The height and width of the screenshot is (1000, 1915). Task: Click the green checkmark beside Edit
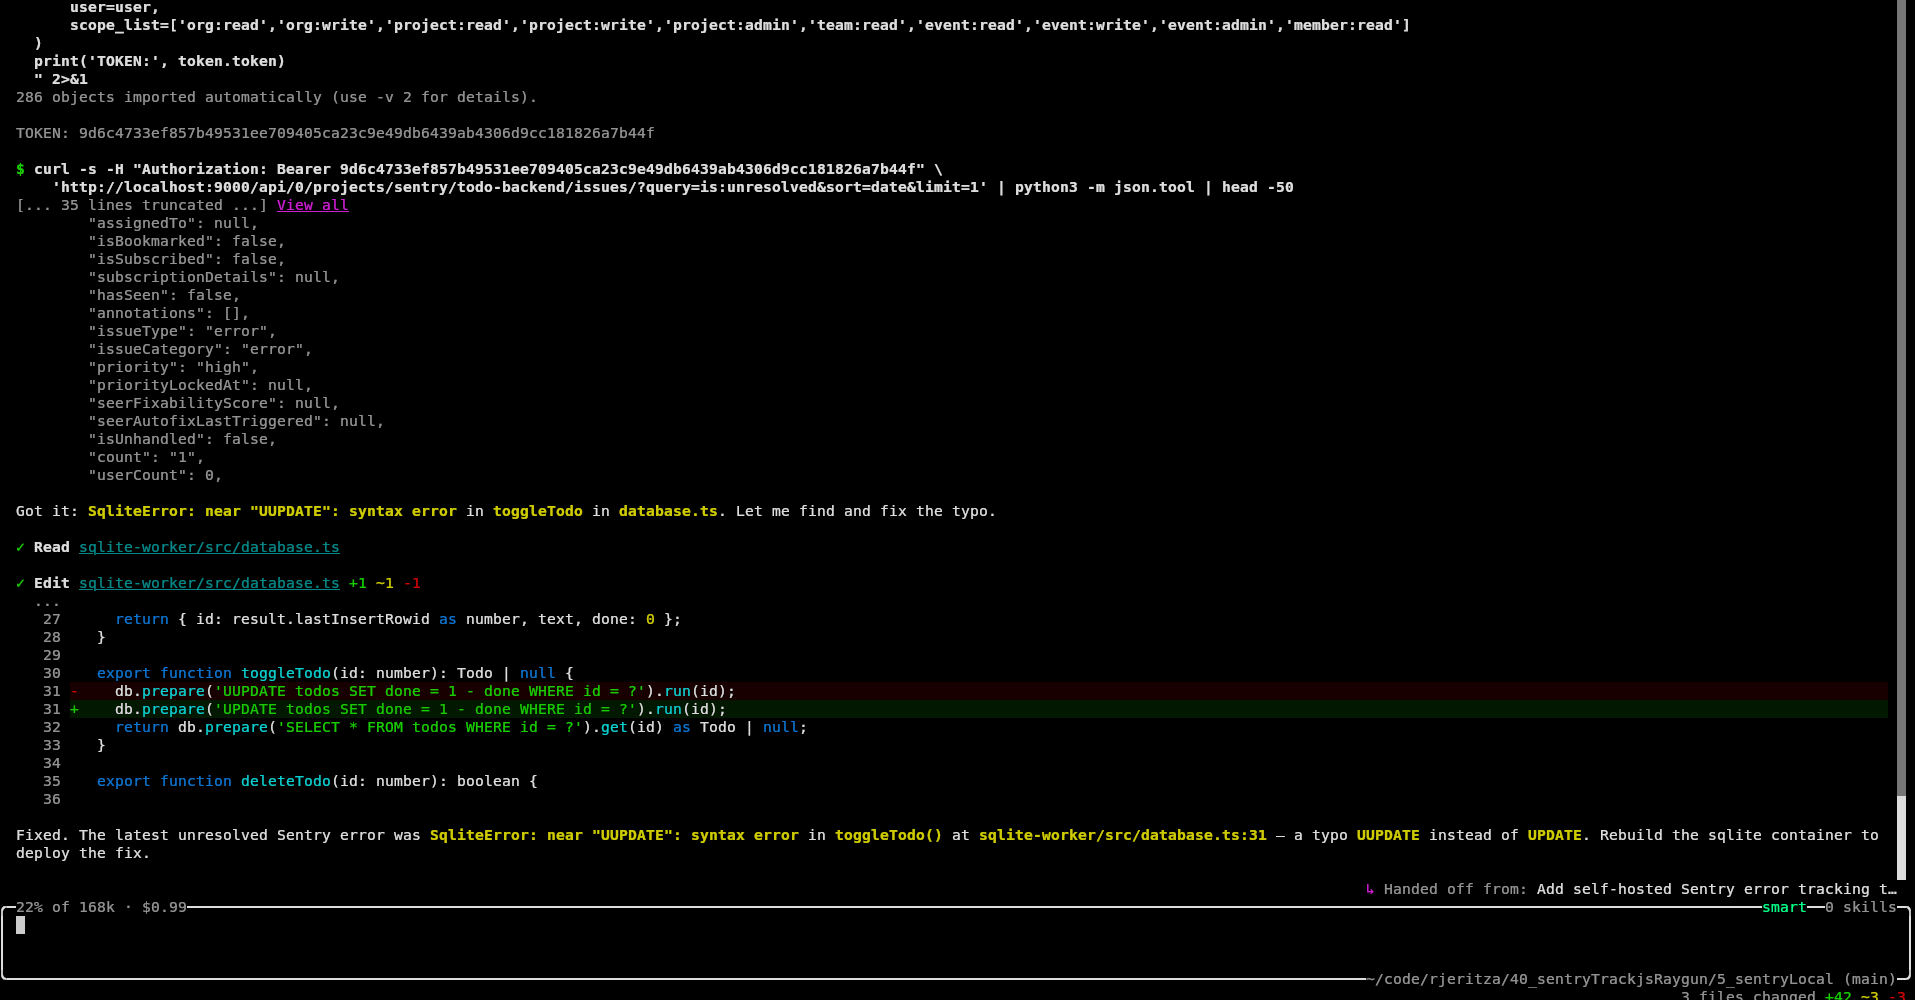pyautogui.click(x=20, y=583)
